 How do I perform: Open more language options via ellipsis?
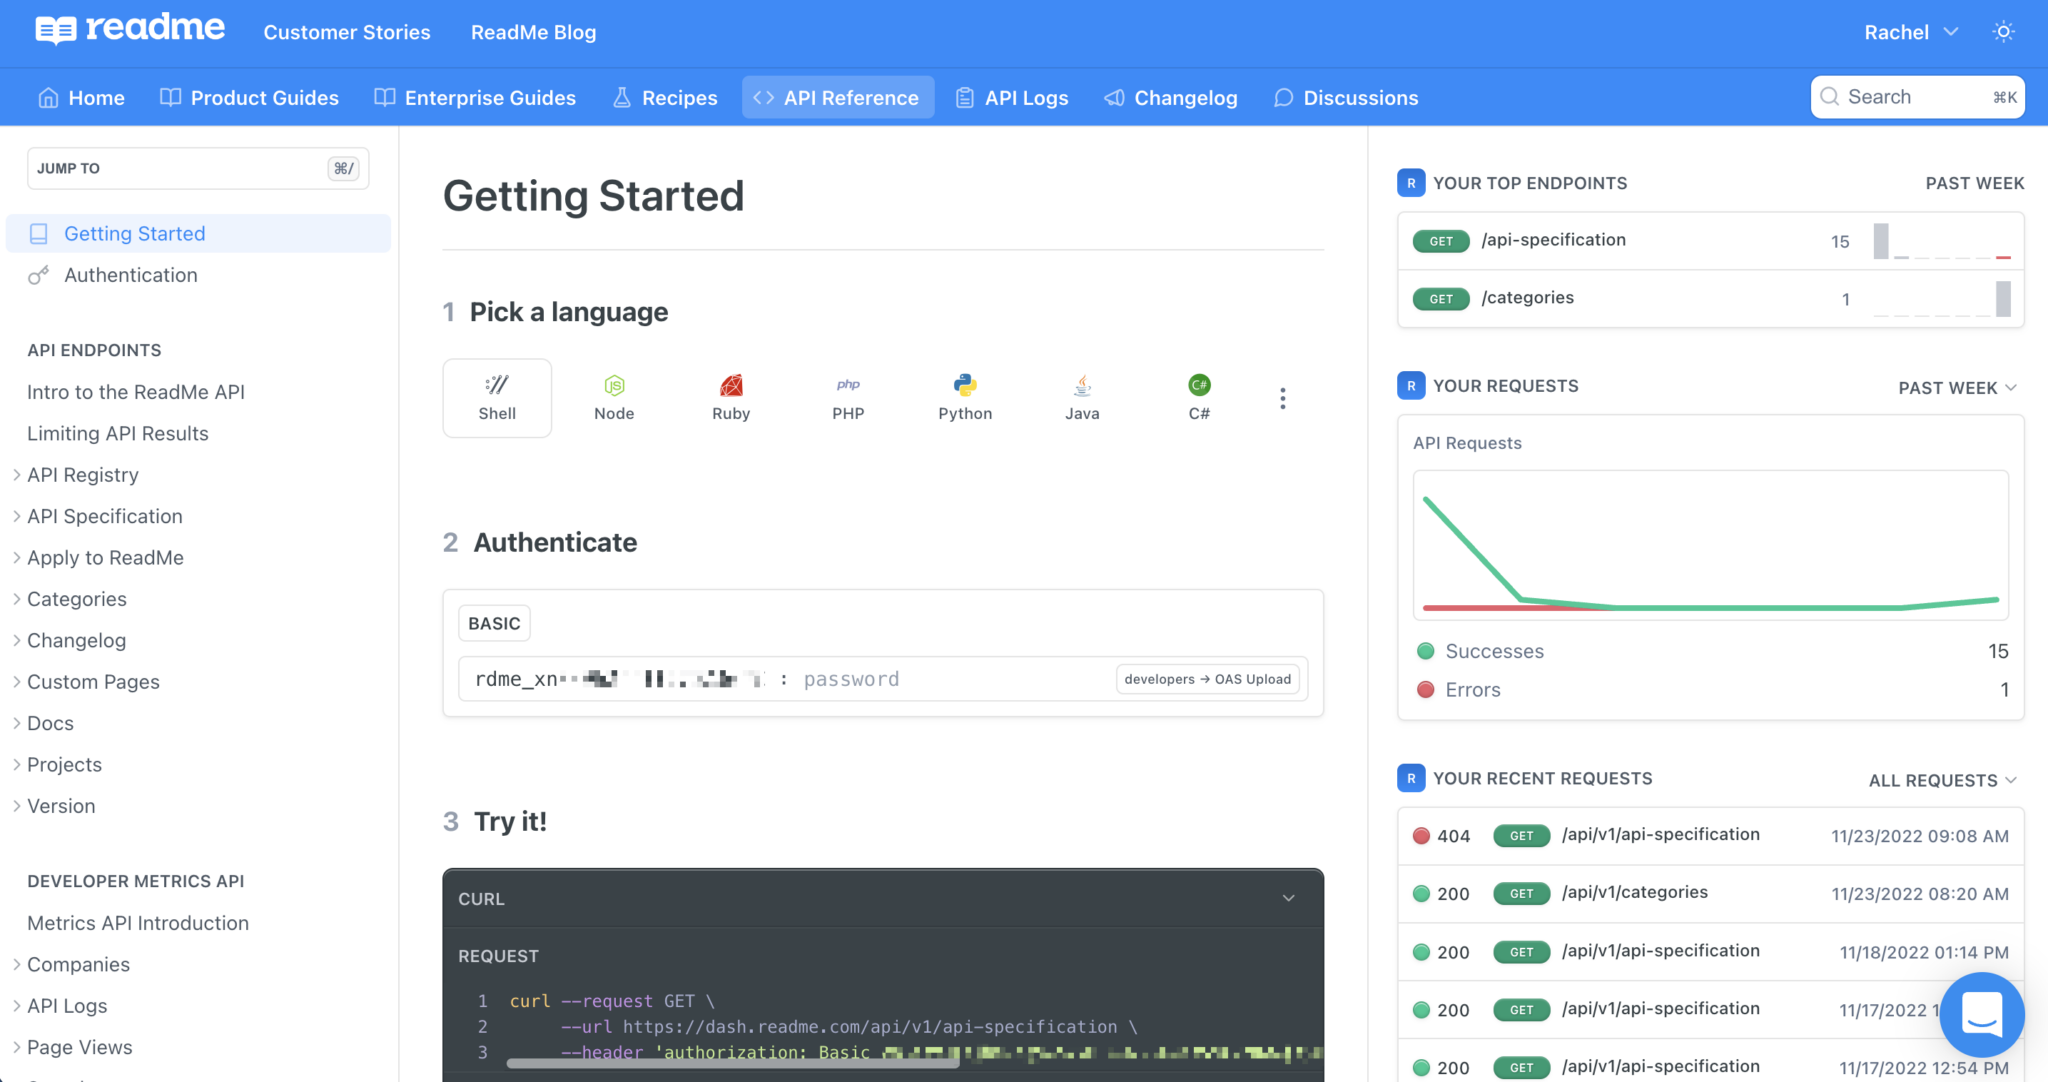1283,397
